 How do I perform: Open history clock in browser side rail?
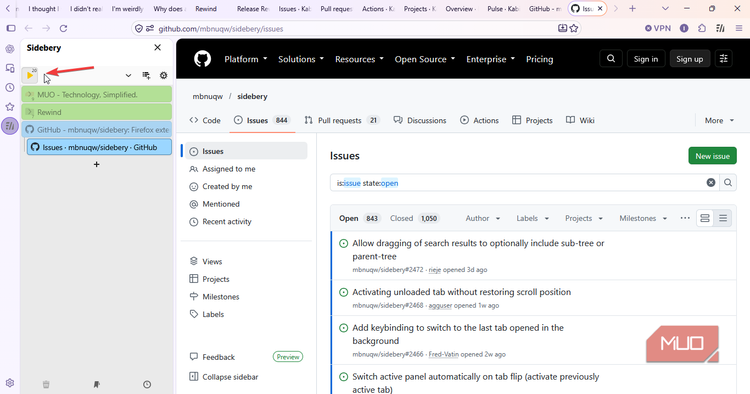pyautogui.click(x=10, y=88)
